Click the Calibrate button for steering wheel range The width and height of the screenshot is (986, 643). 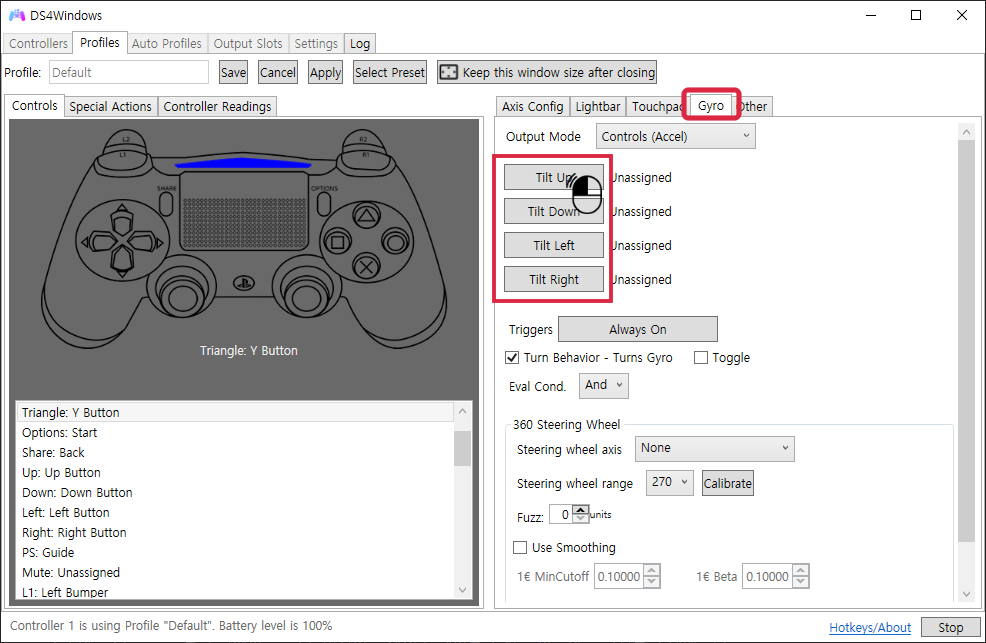pyautogui.click(x=727, y=482)
